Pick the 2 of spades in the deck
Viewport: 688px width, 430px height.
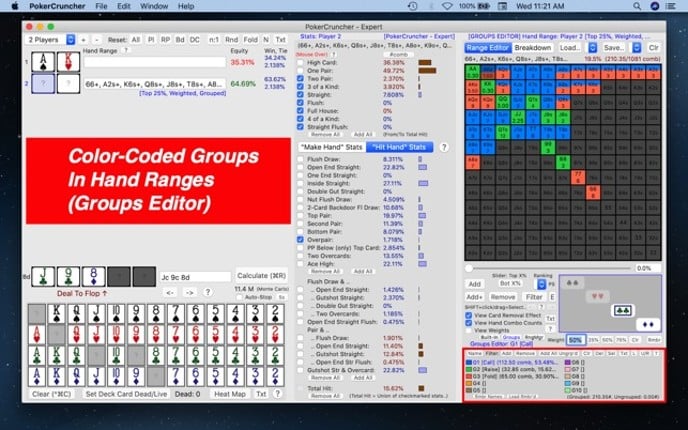coord(275,314)
